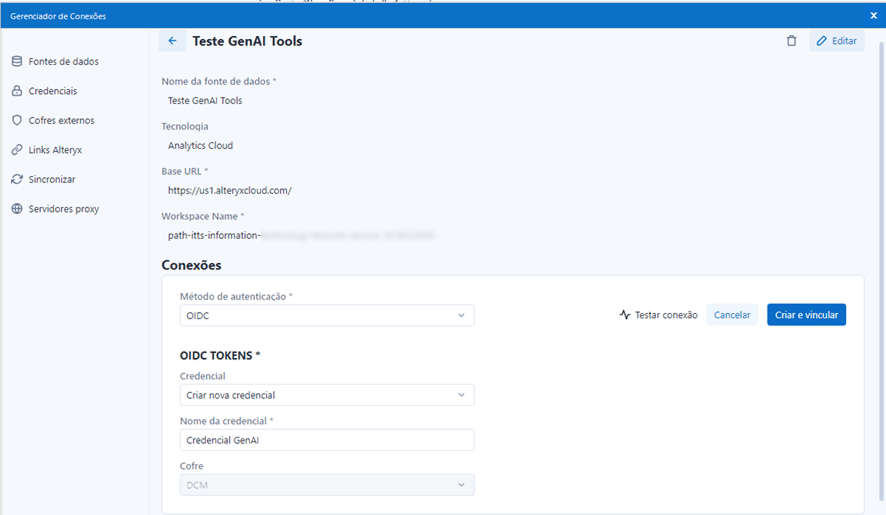Click the Cofres externos shield icon
Image resolution: width=886 pixels, height=515 pixels.
17,121
